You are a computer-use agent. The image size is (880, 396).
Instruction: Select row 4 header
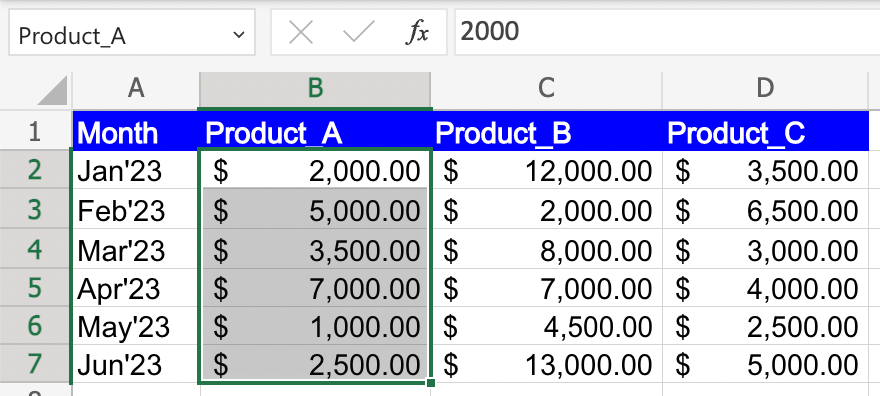pos(35,248)
